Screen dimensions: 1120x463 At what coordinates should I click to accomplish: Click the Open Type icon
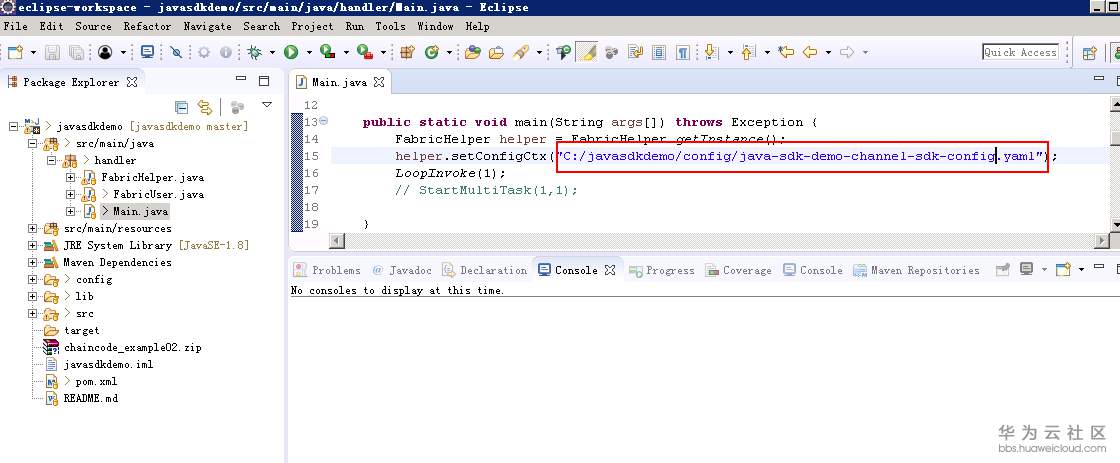(x=472, y=52)
